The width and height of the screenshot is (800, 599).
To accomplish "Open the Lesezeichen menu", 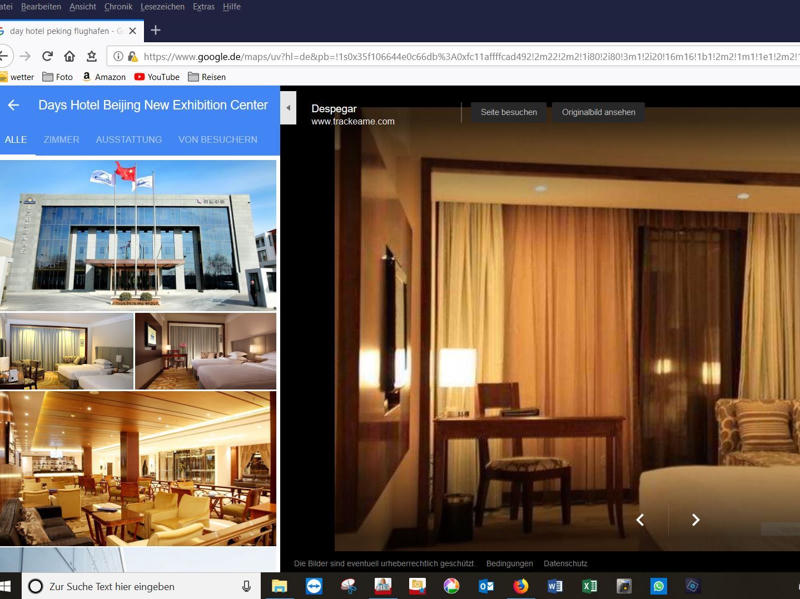I will tap(162, 7).
